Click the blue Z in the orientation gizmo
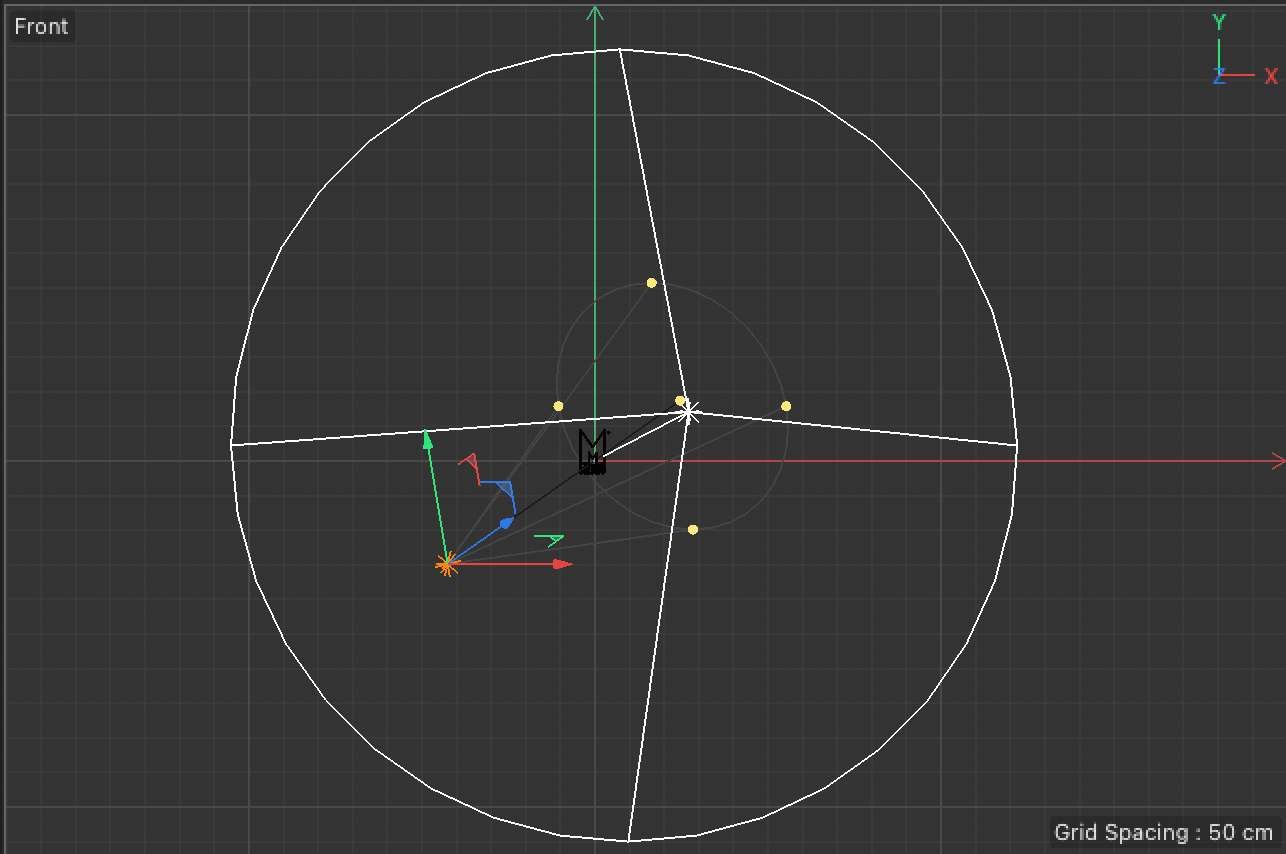Screen dimensions: 1286x854 click(1218, 77)
